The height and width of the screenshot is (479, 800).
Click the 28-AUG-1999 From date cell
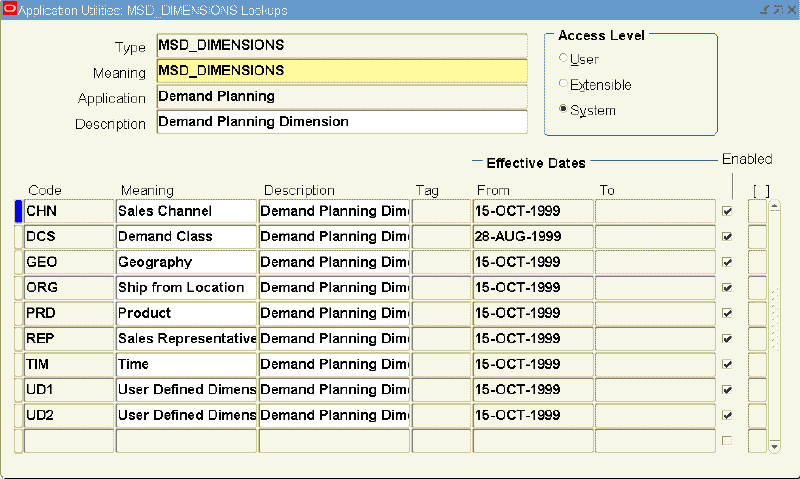pyautogui.click(x=533, y=237)
